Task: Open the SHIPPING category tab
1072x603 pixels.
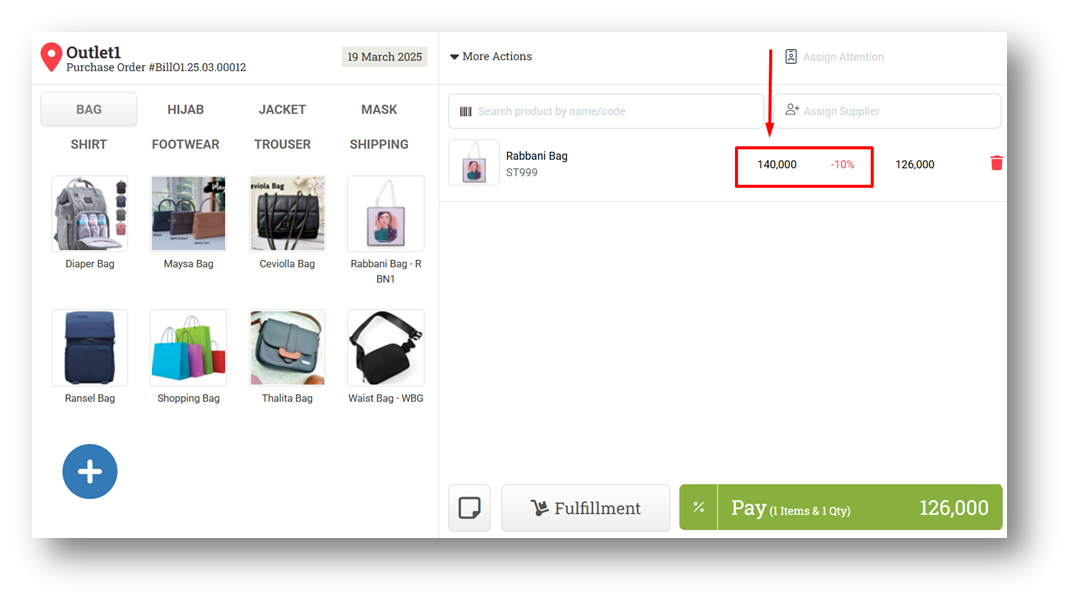Action: click(379, 144)
